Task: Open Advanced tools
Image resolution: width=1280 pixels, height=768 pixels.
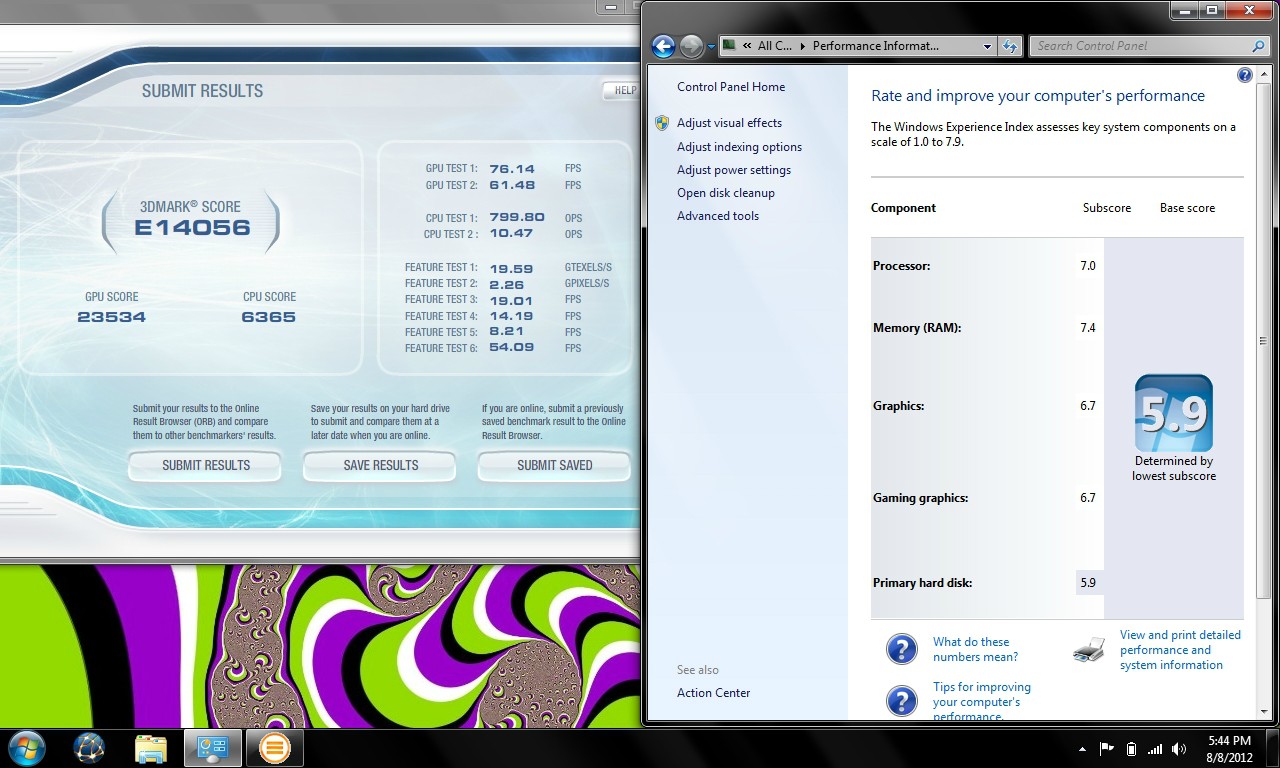Action: pos(718,216)
